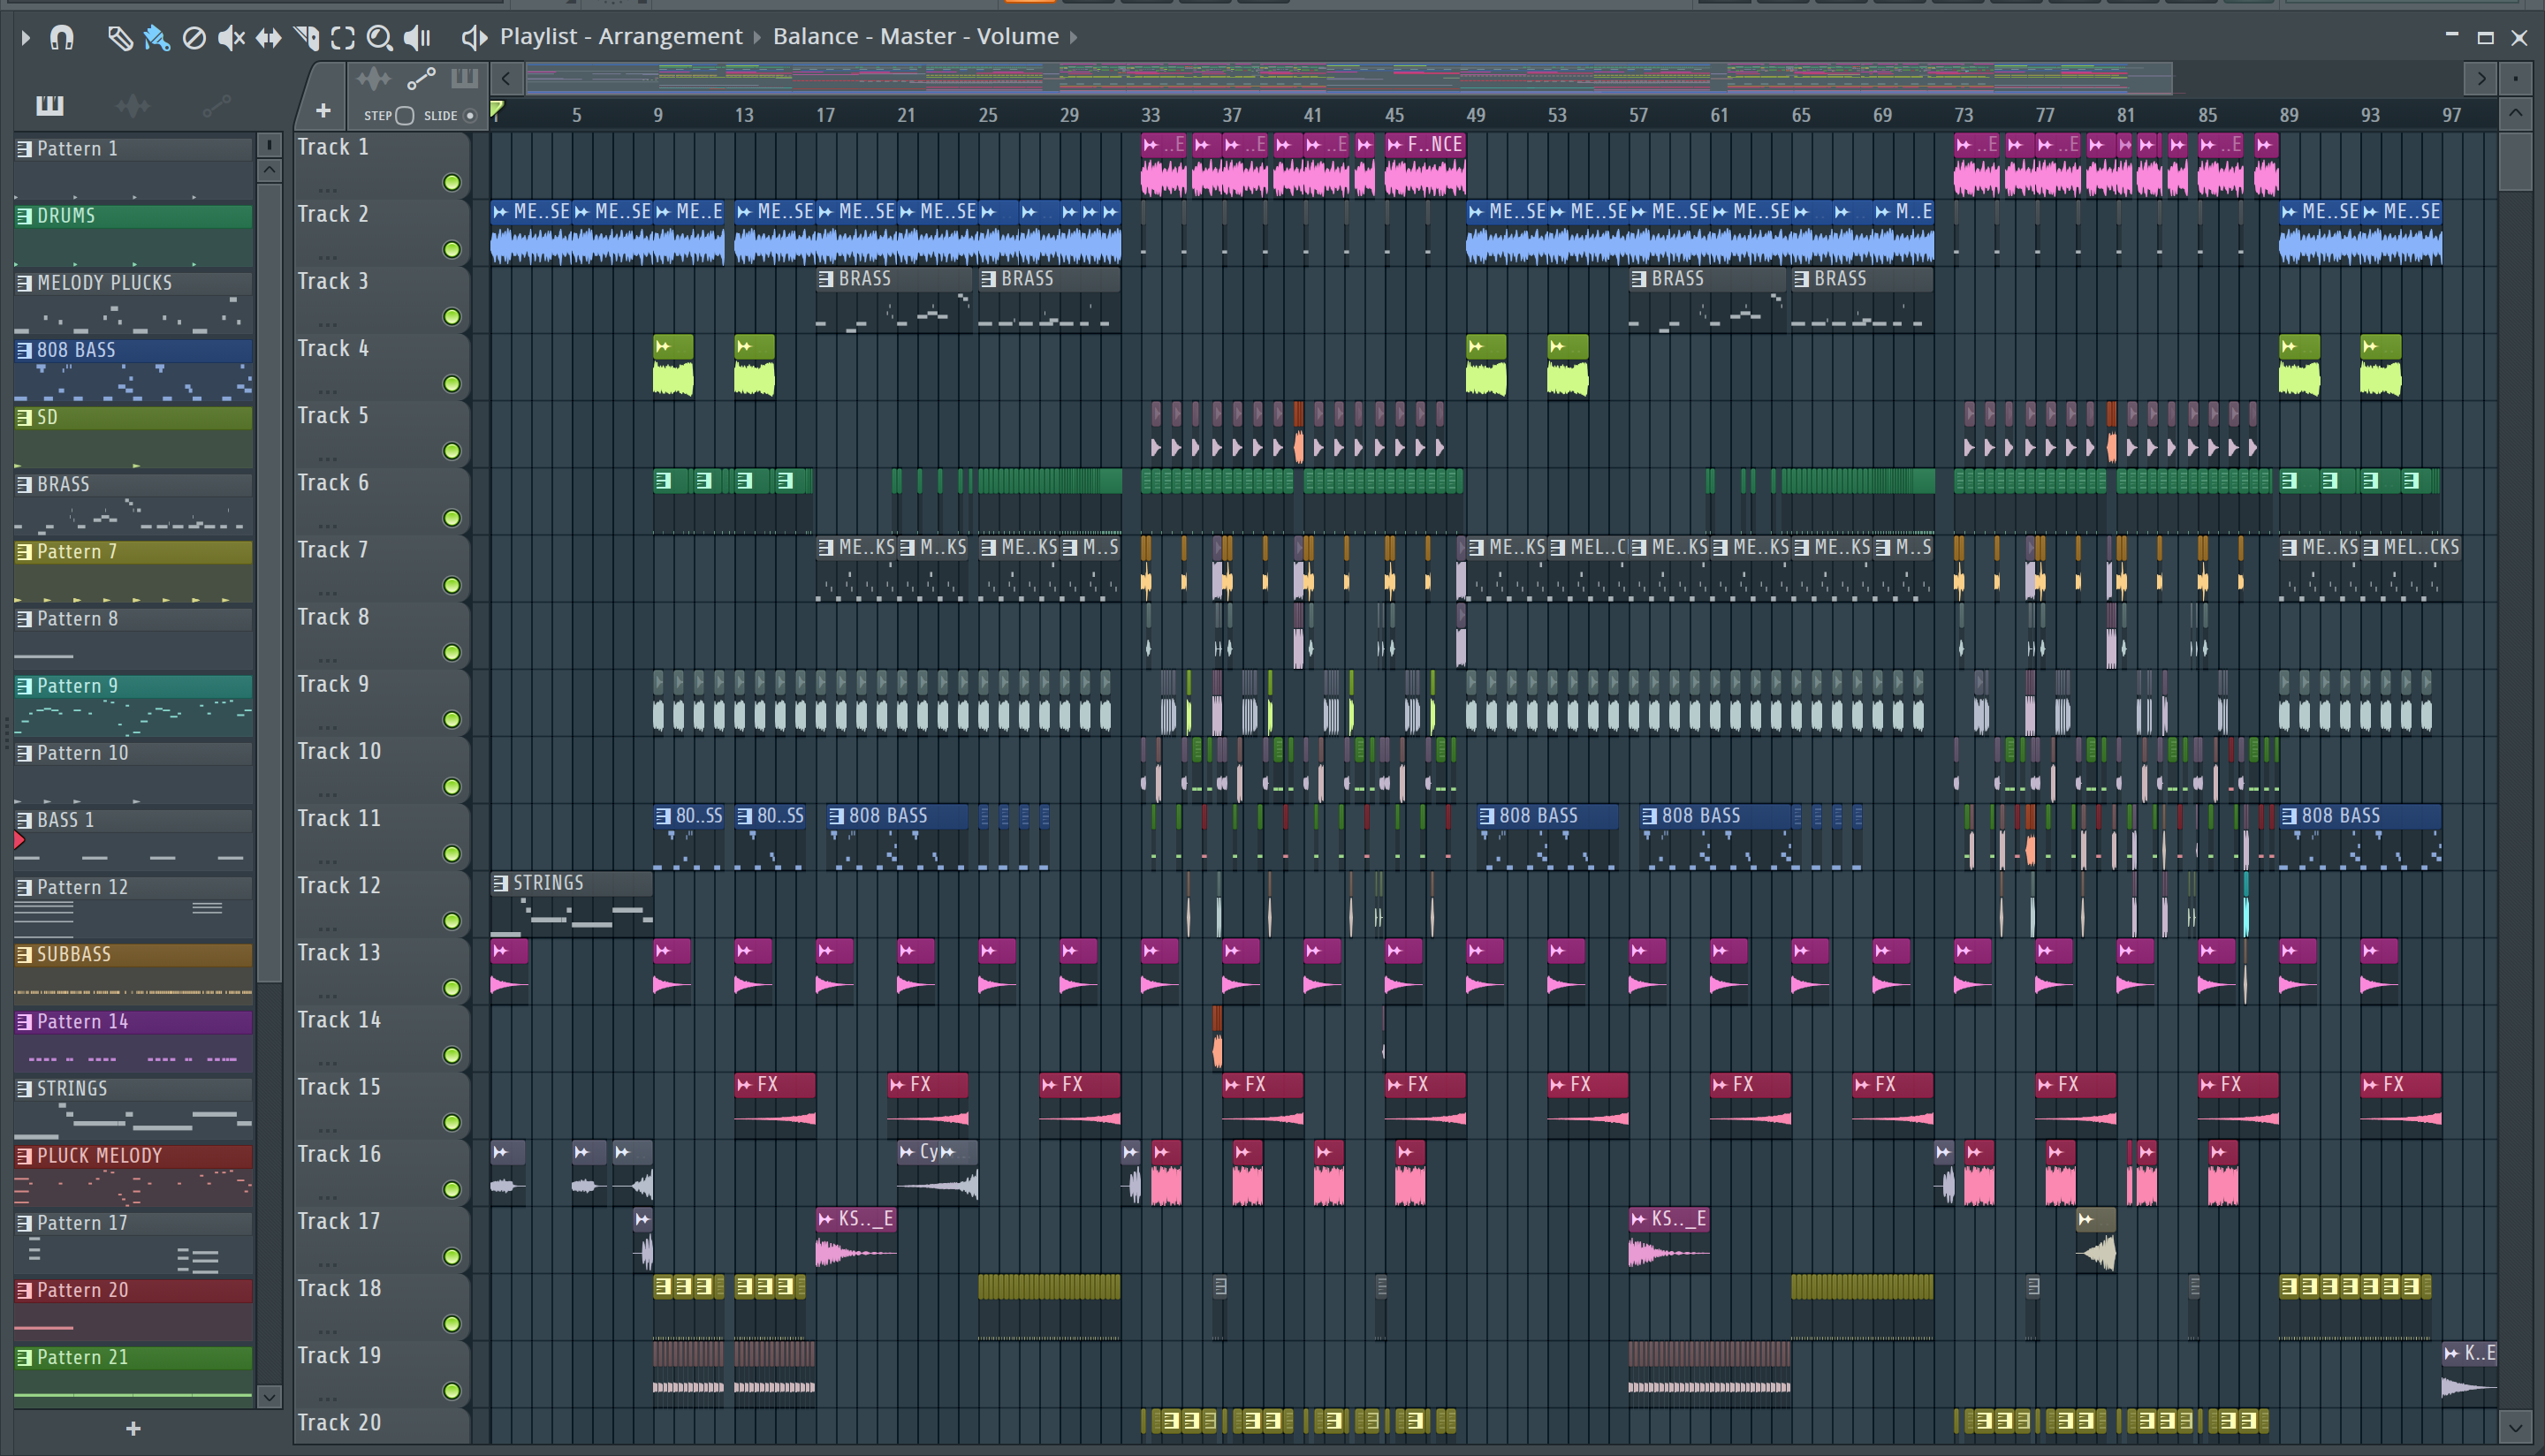Mute Track 2 via green dot
The height and width of the screenshot is (1456, 2545).
pyautogui.click(x=452, y=249)
